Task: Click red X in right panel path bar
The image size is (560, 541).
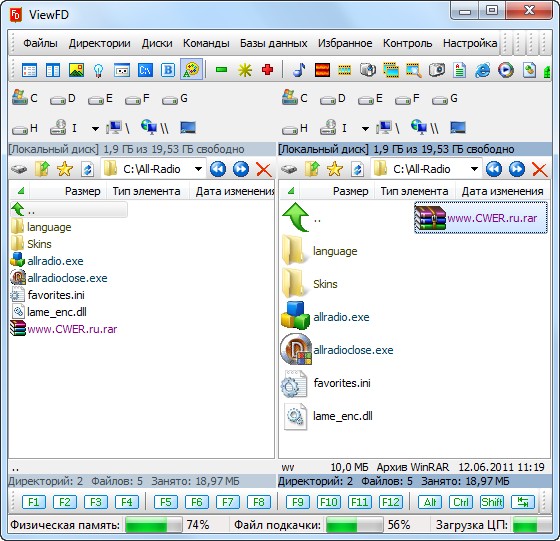Action: [x=539, y=169]
